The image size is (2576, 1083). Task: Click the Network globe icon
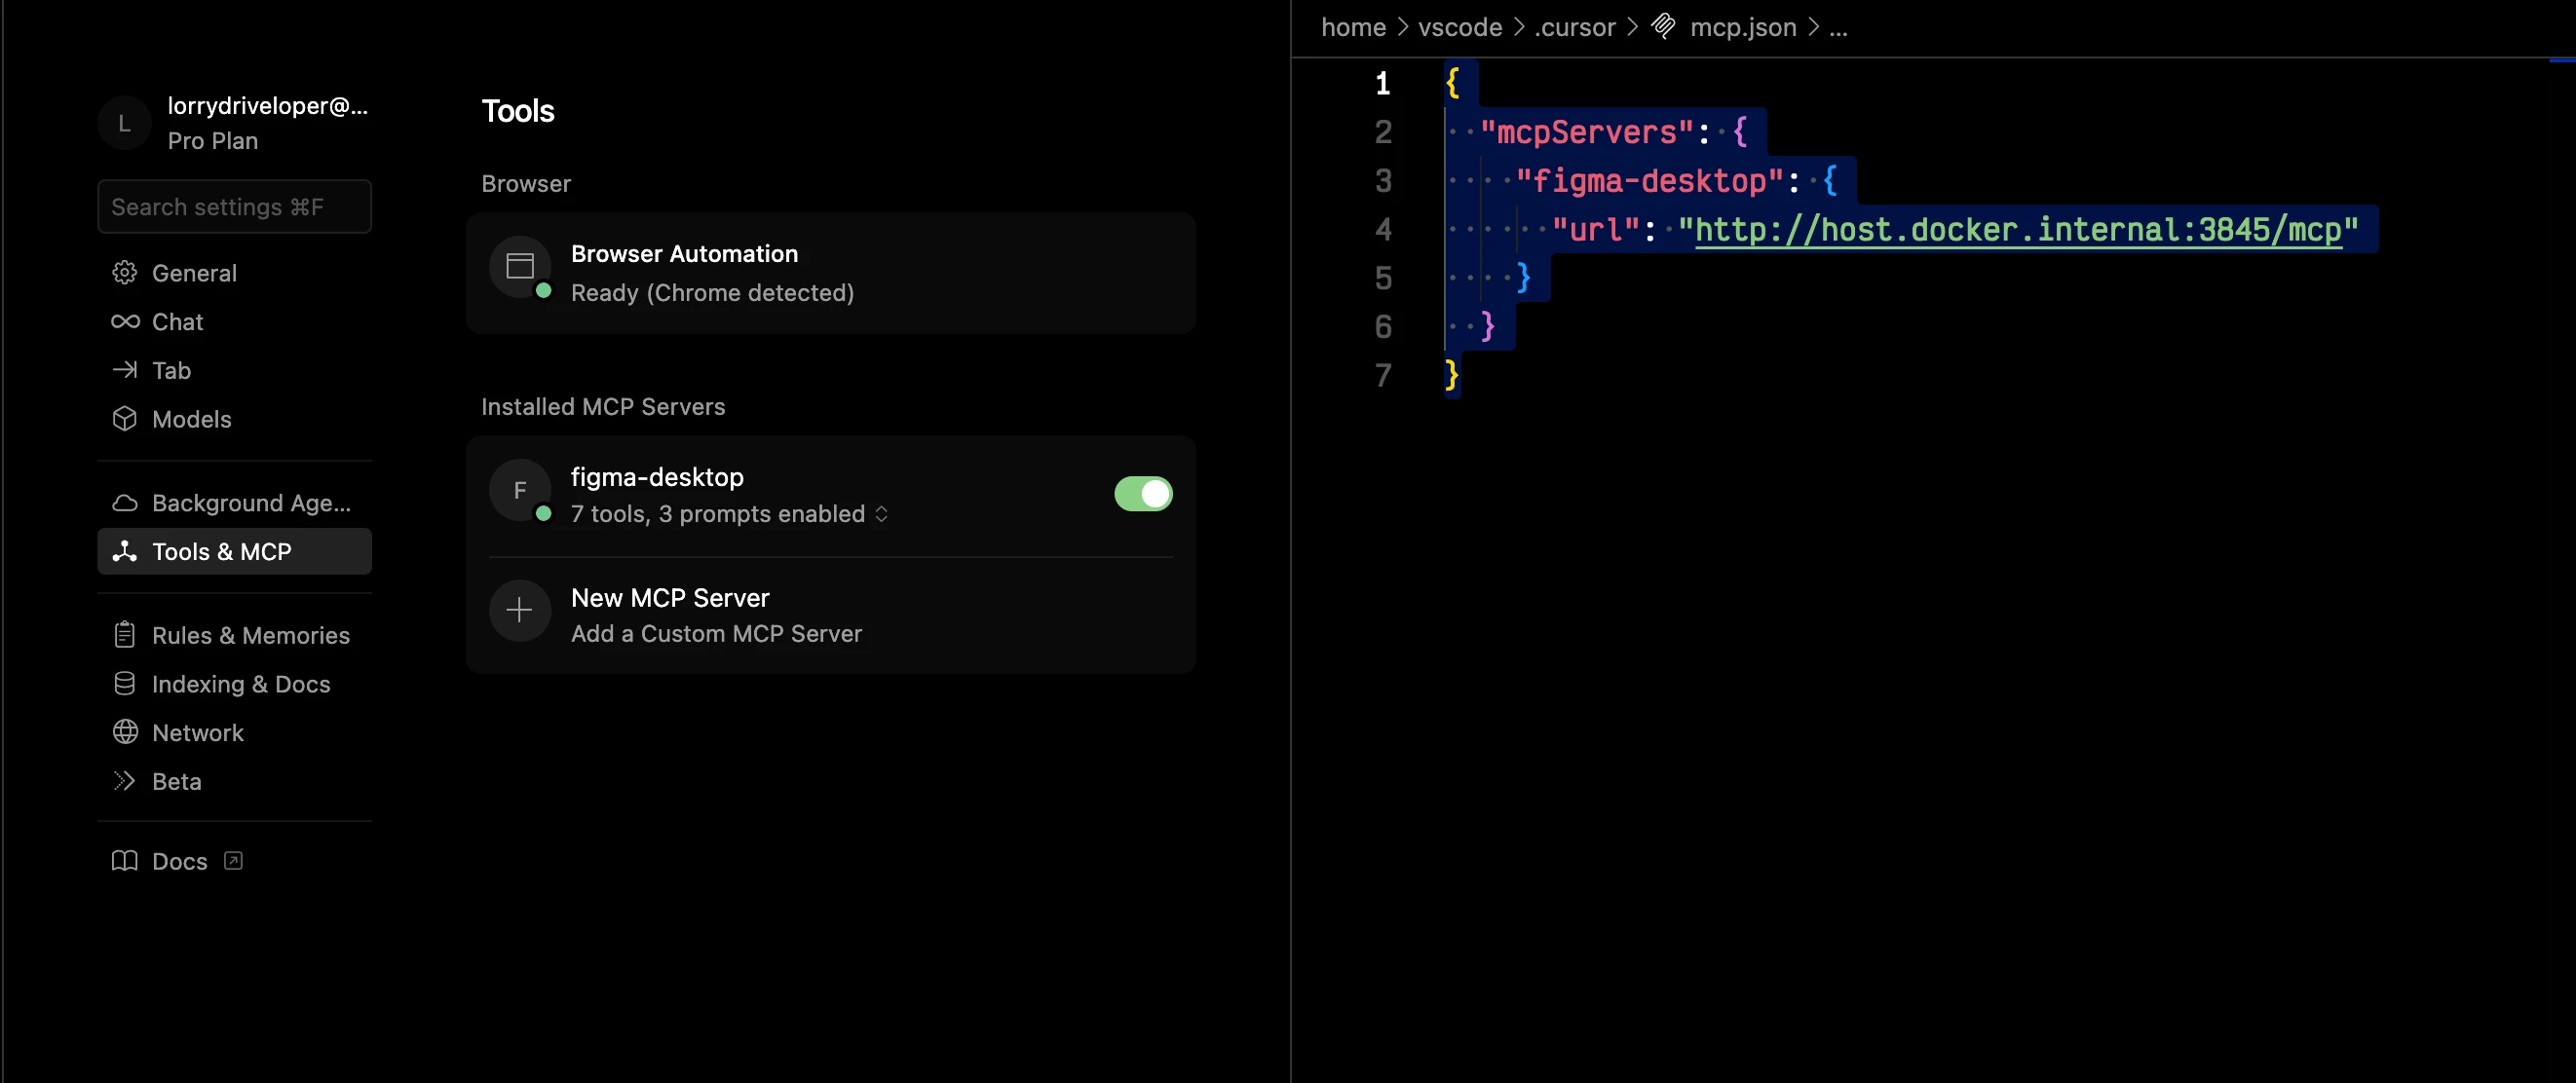click(x=124, y=733)
